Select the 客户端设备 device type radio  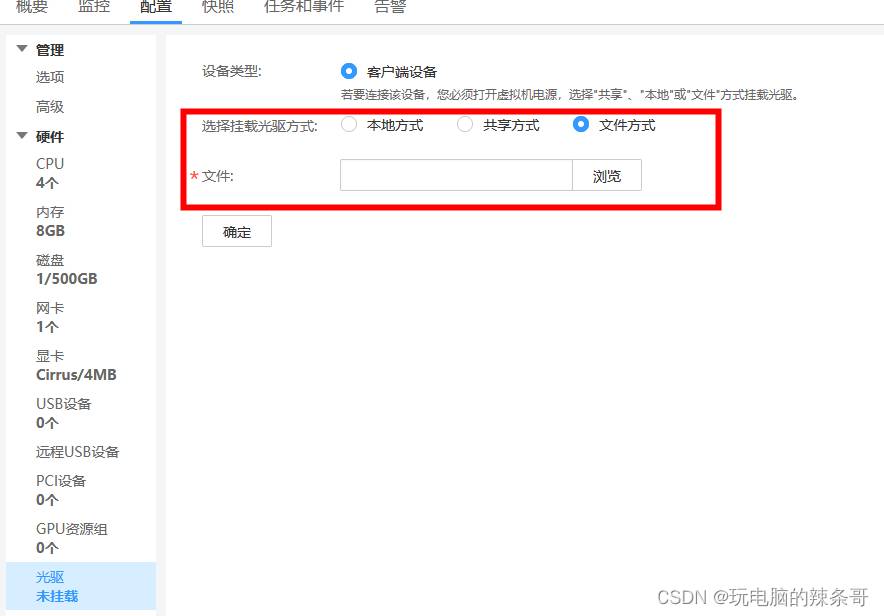pyautogui.click(x=349, y=72)
